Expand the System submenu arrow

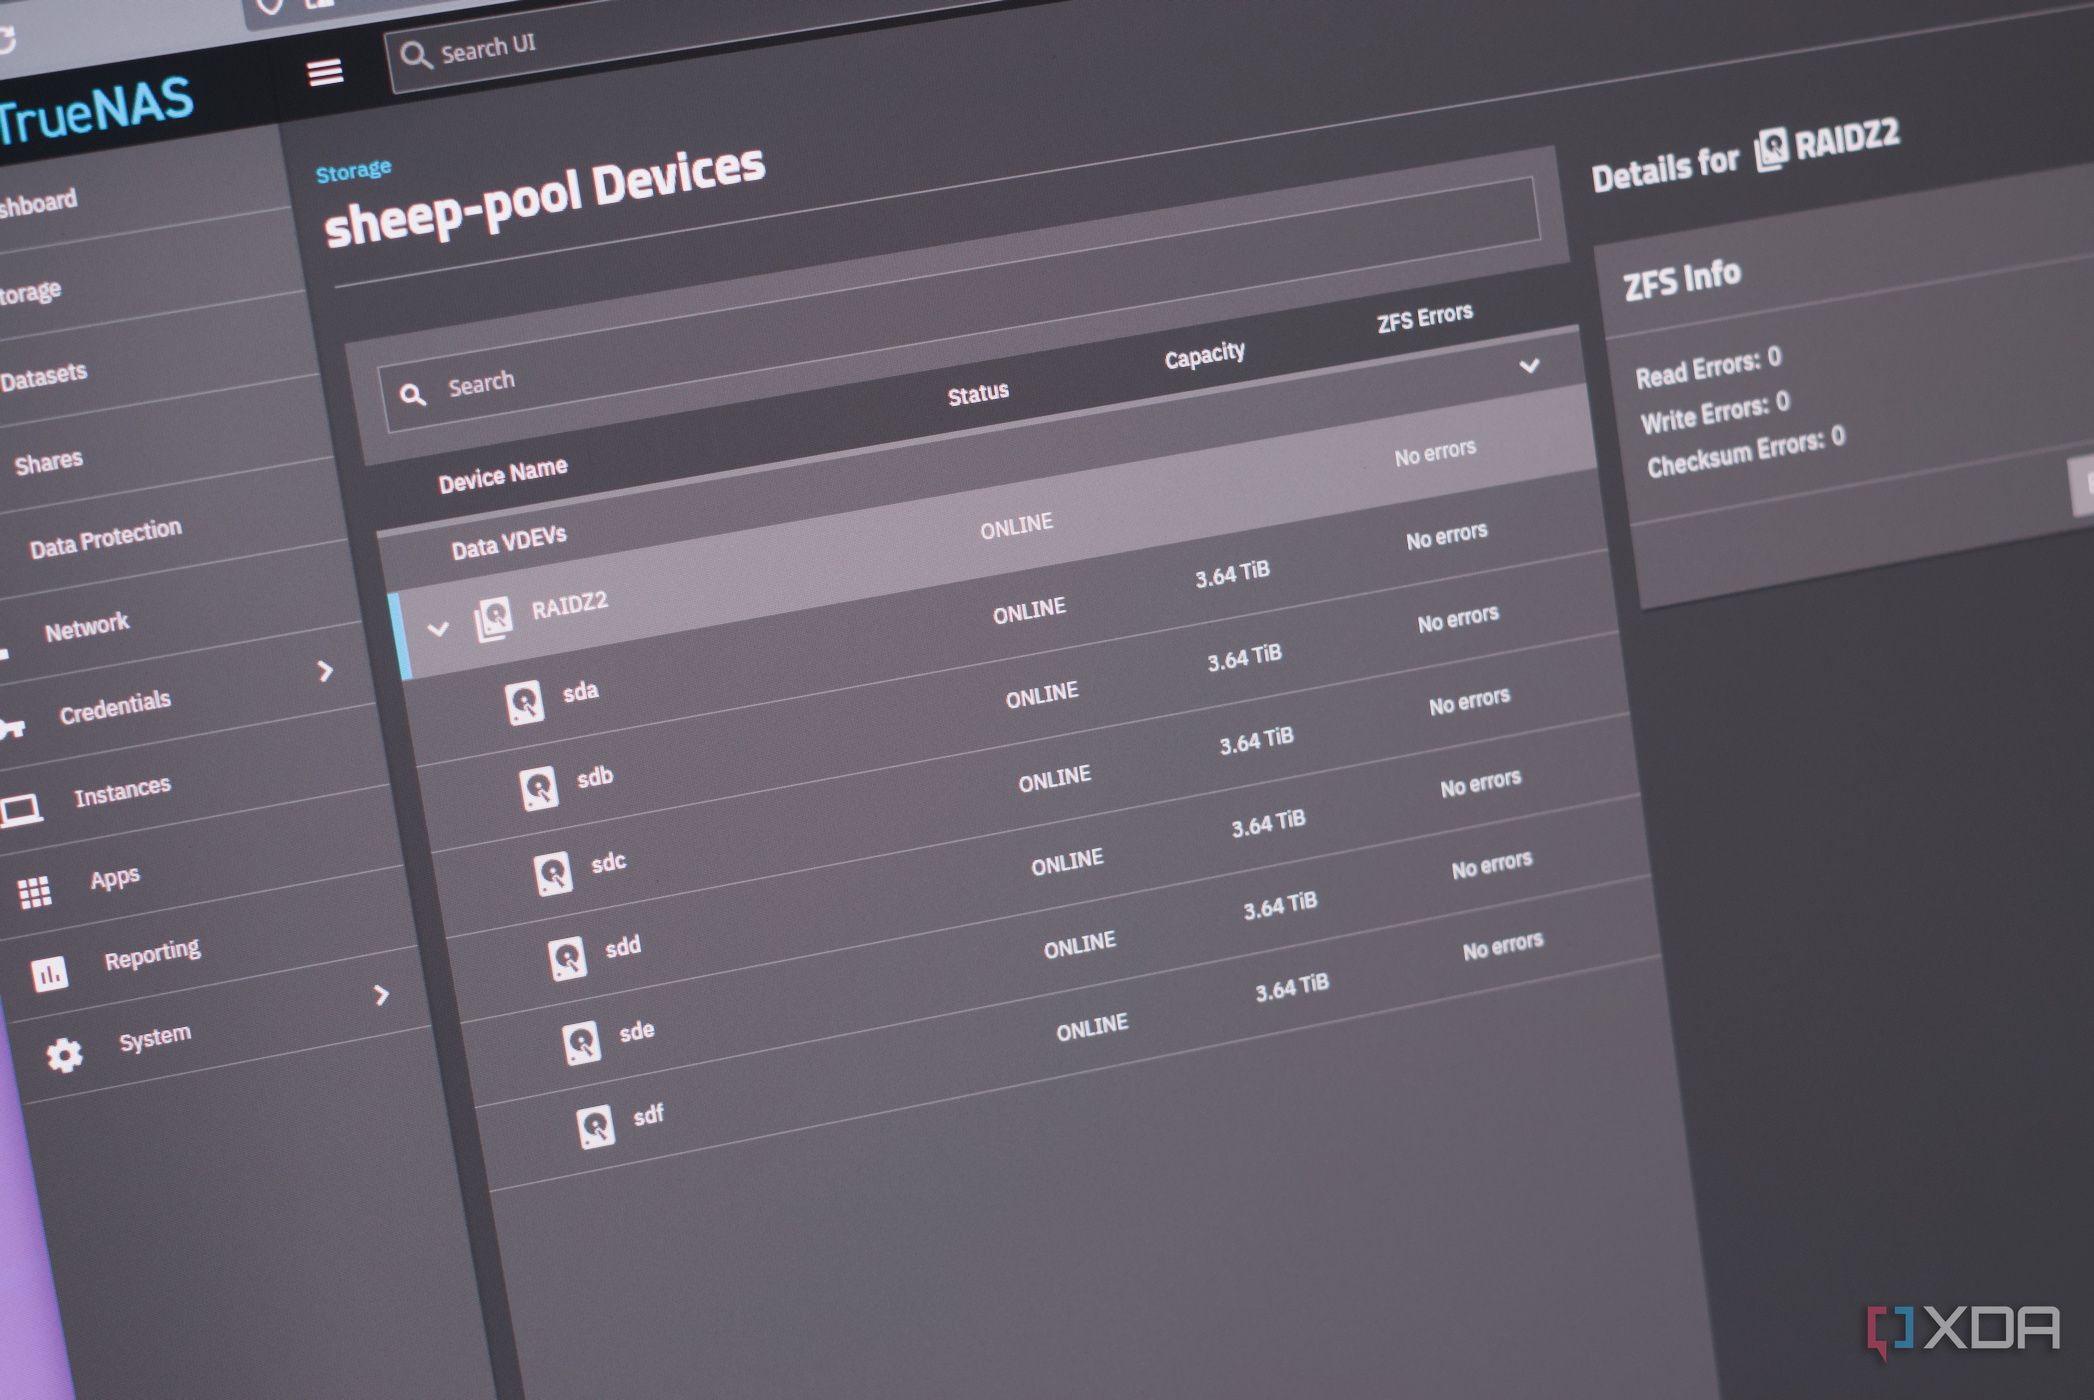pyautogui.click(x=381, y=995)
